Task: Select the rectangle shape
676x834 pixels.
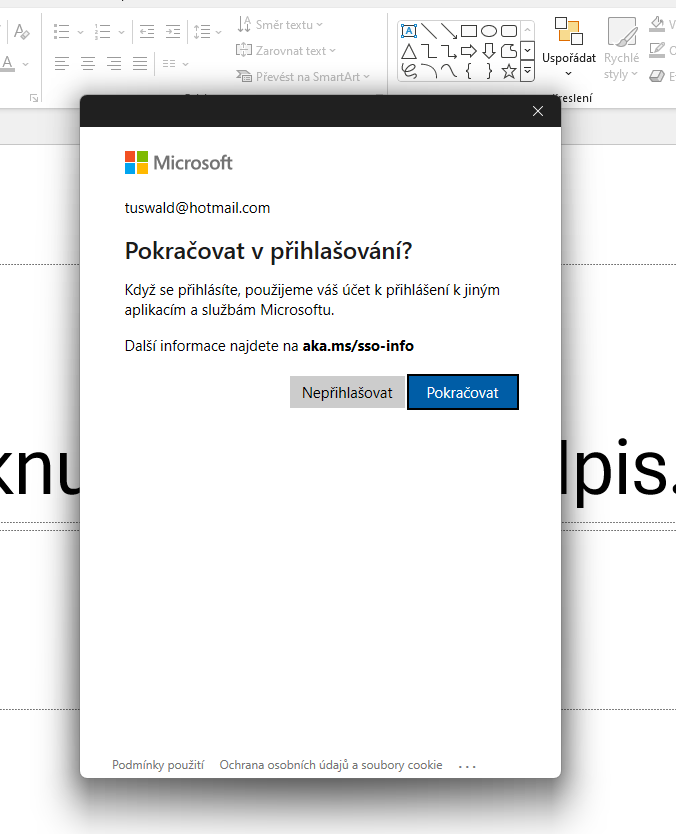Action: coord(469,31)
